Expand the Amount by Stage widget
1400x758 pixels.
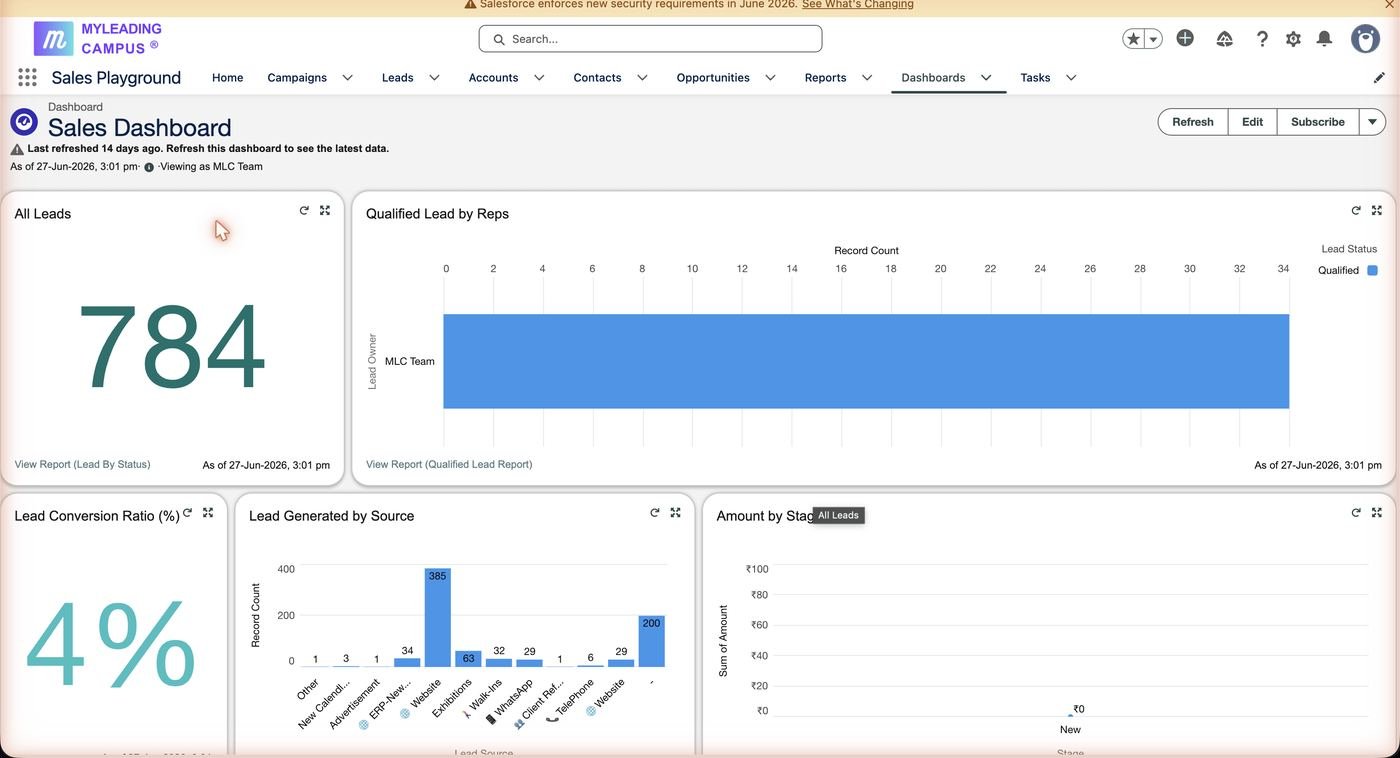point(1377,512)
